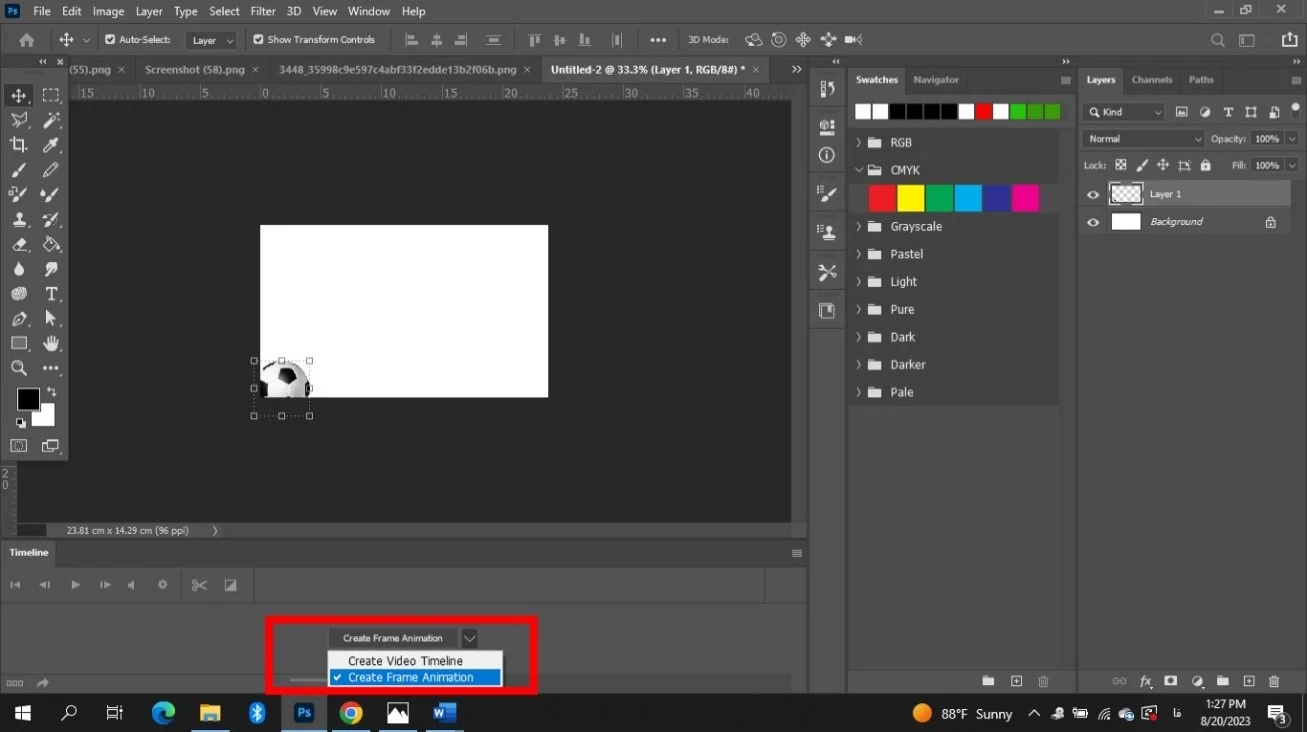This screenshot has width=1307, height=732.
Task: Expand the Grayscale swatch group
Action: pos(858,227)
